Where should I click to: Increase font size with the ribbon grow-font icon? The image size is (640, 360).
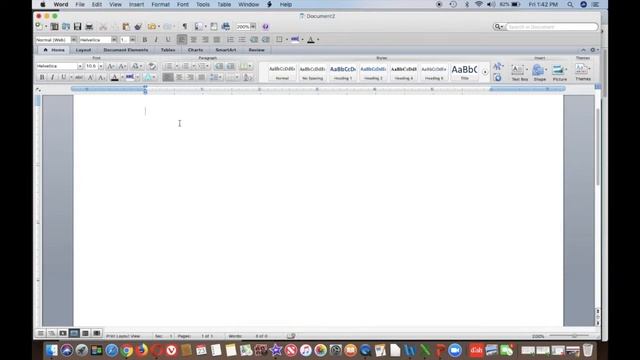110,66
